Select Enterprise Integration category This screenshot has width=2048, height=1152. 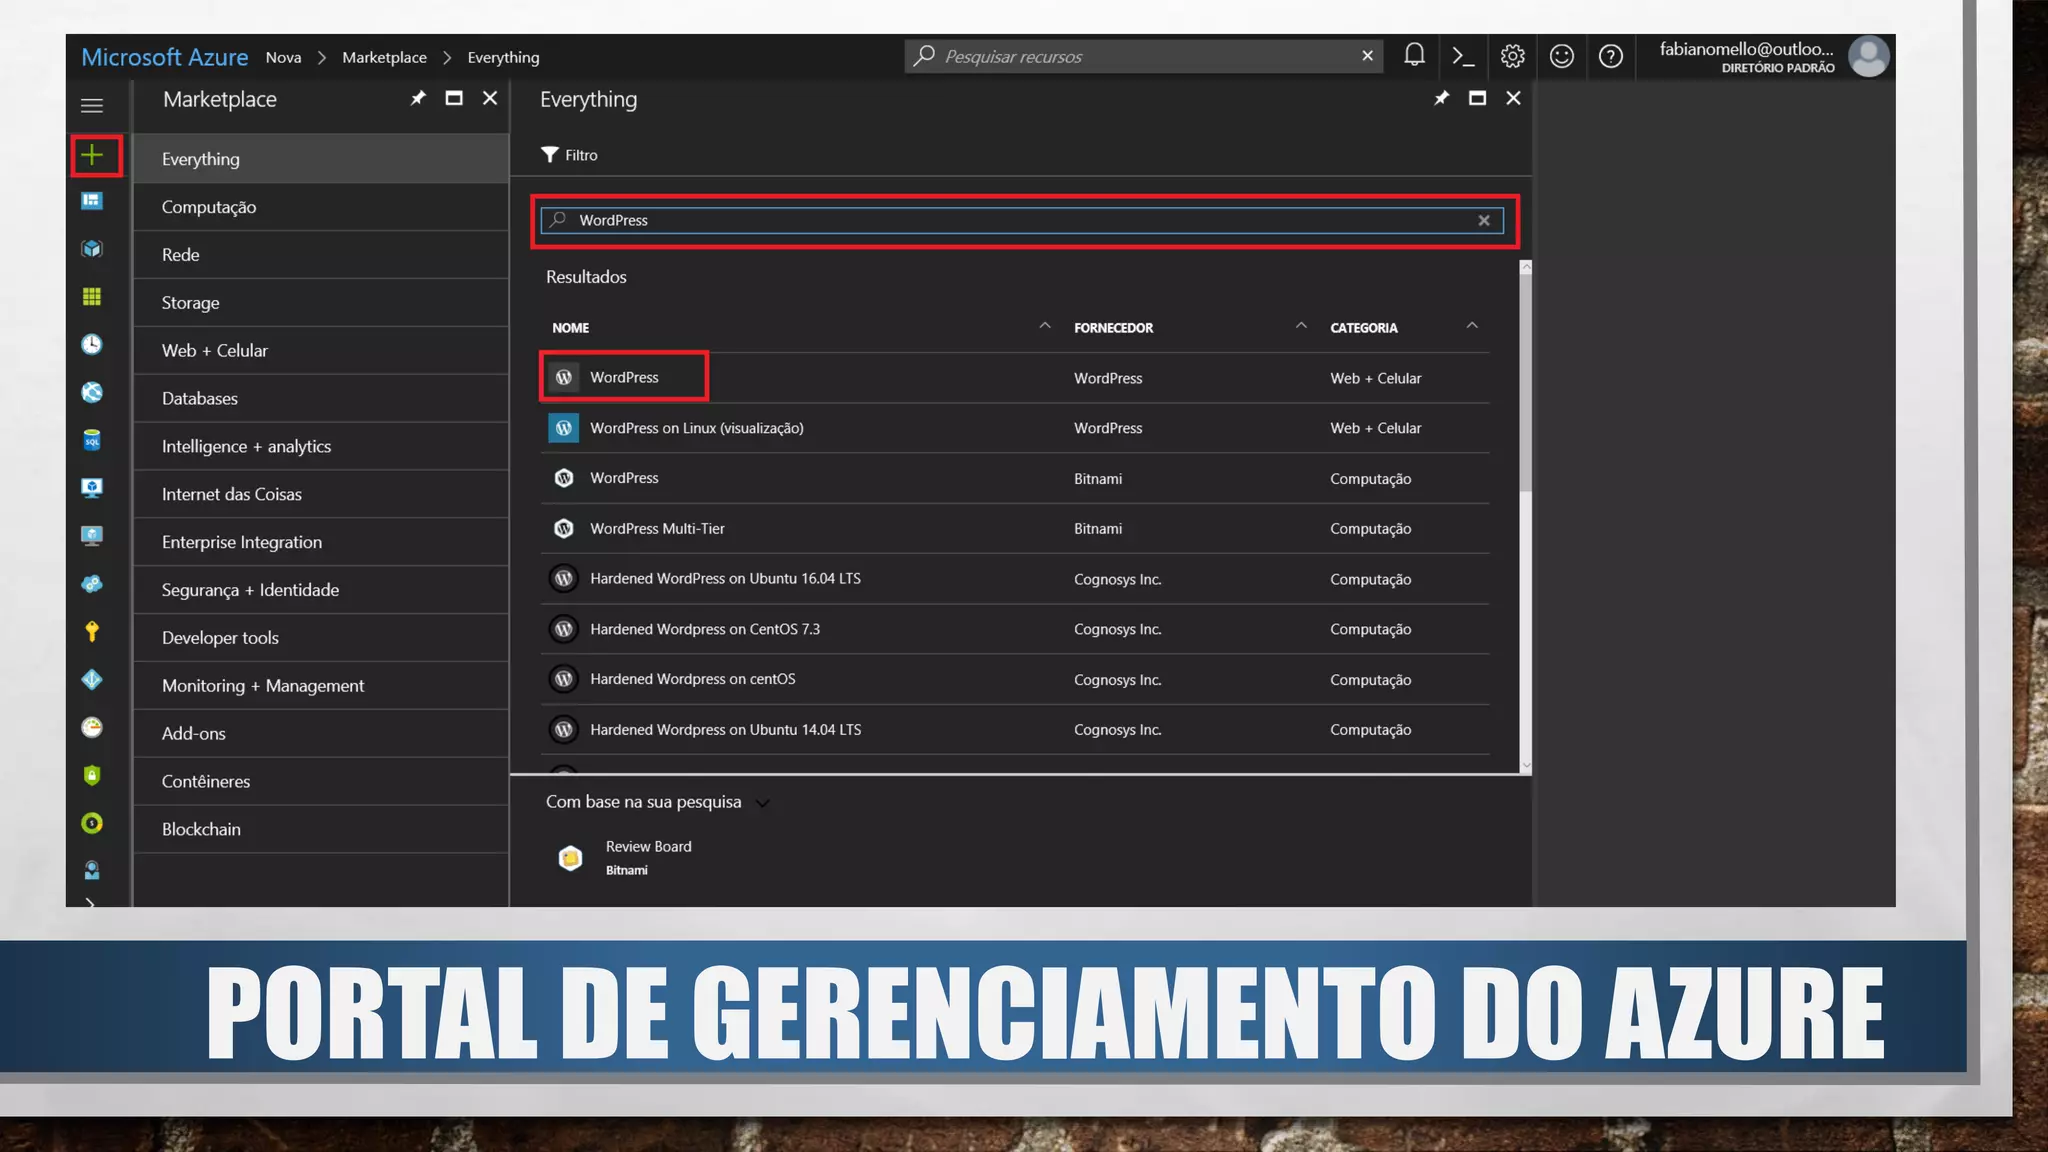click(321, 542)
